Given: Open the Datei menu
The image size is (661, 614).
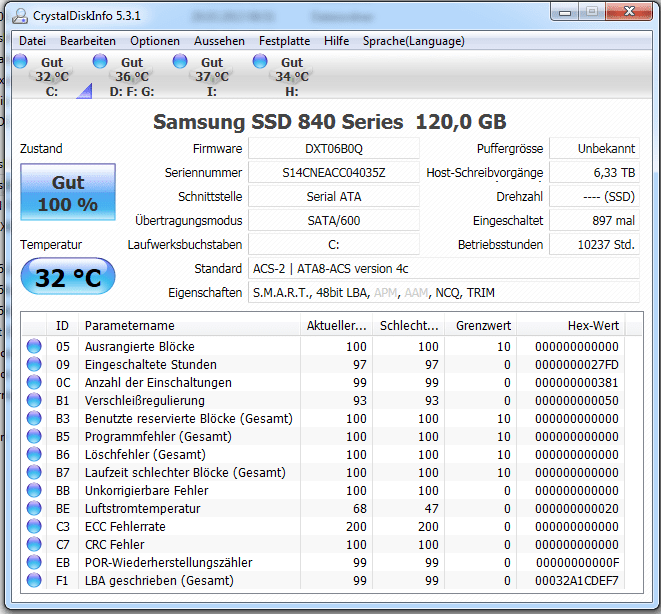Looking at the screenshot, I should pyautogui.click(x=33, y=41).
